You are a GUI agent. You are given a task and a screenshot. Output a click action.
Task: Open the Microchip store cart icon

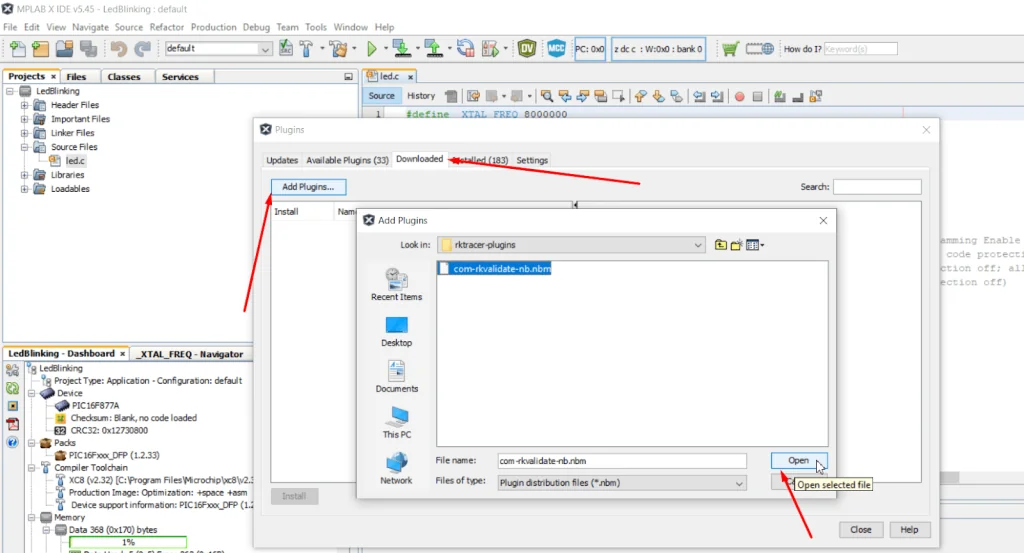pos(730,48)
